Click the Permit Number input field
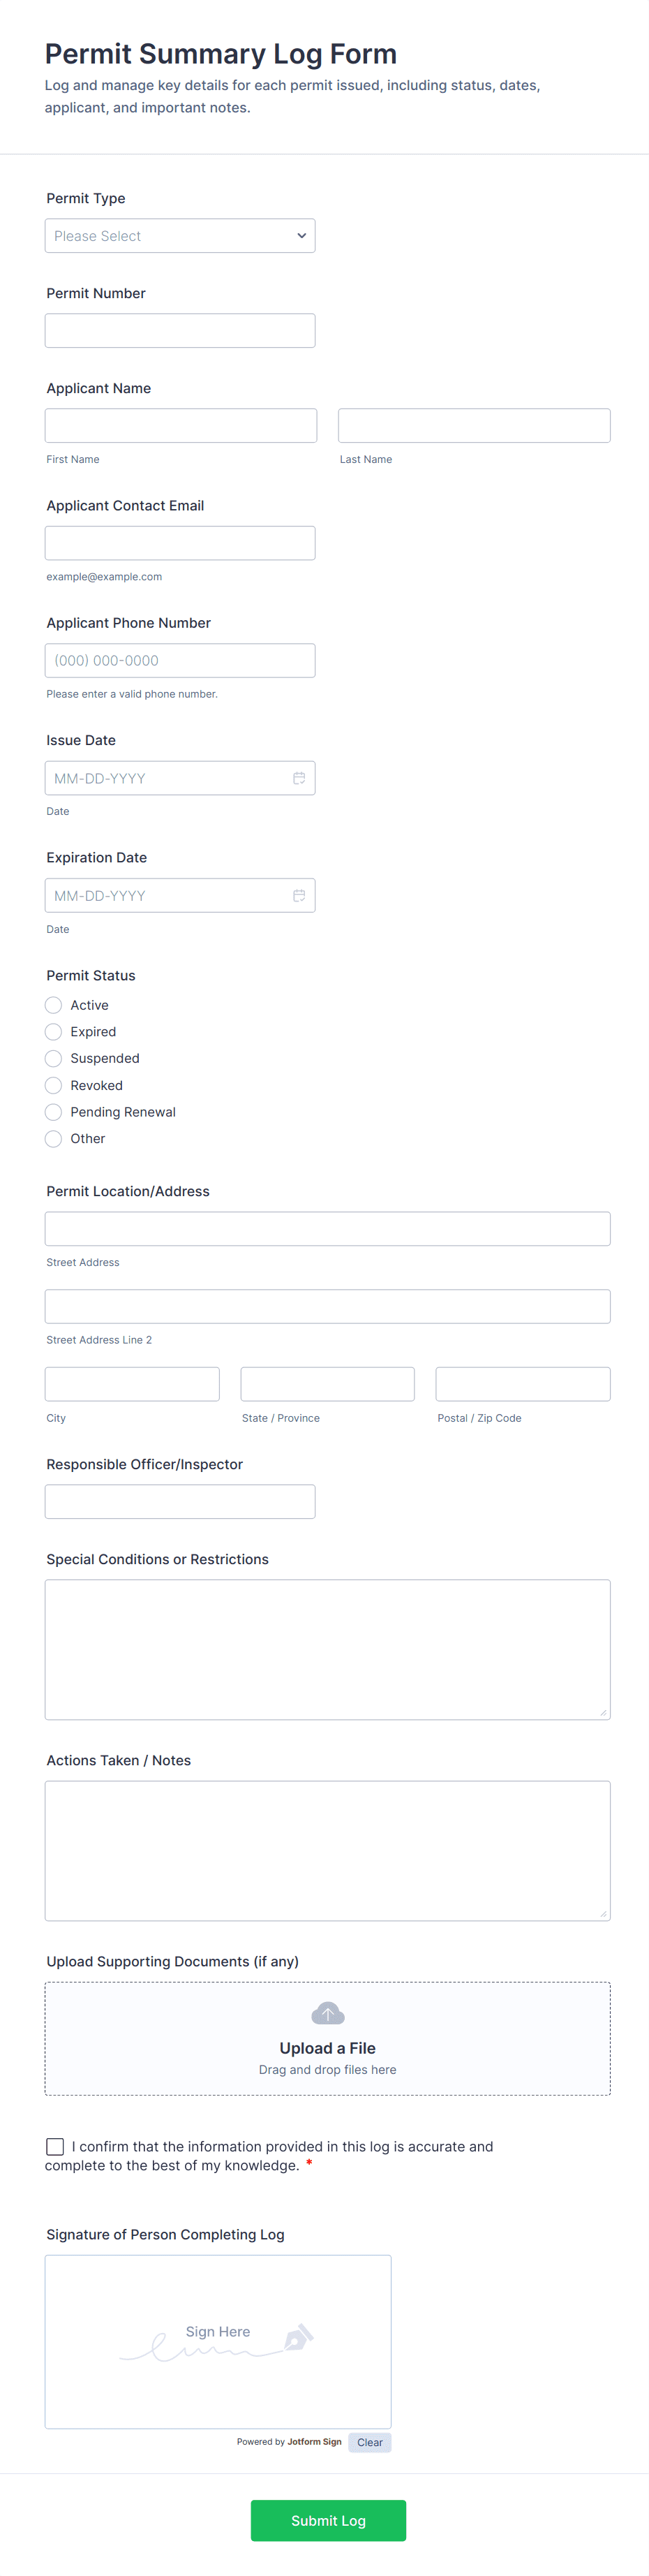649x2576 pixels. 180,330
